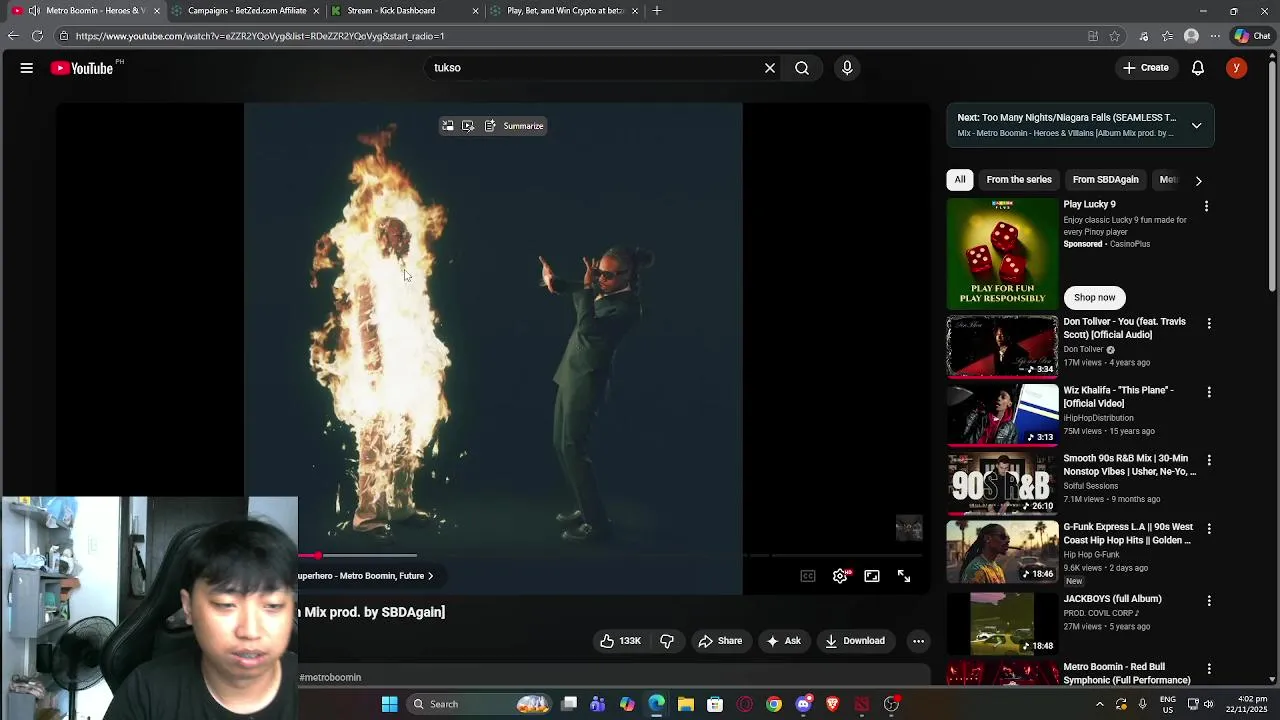1280x720 pixels.
Task: Start voice search with the microphone
Action: point(847,68)
